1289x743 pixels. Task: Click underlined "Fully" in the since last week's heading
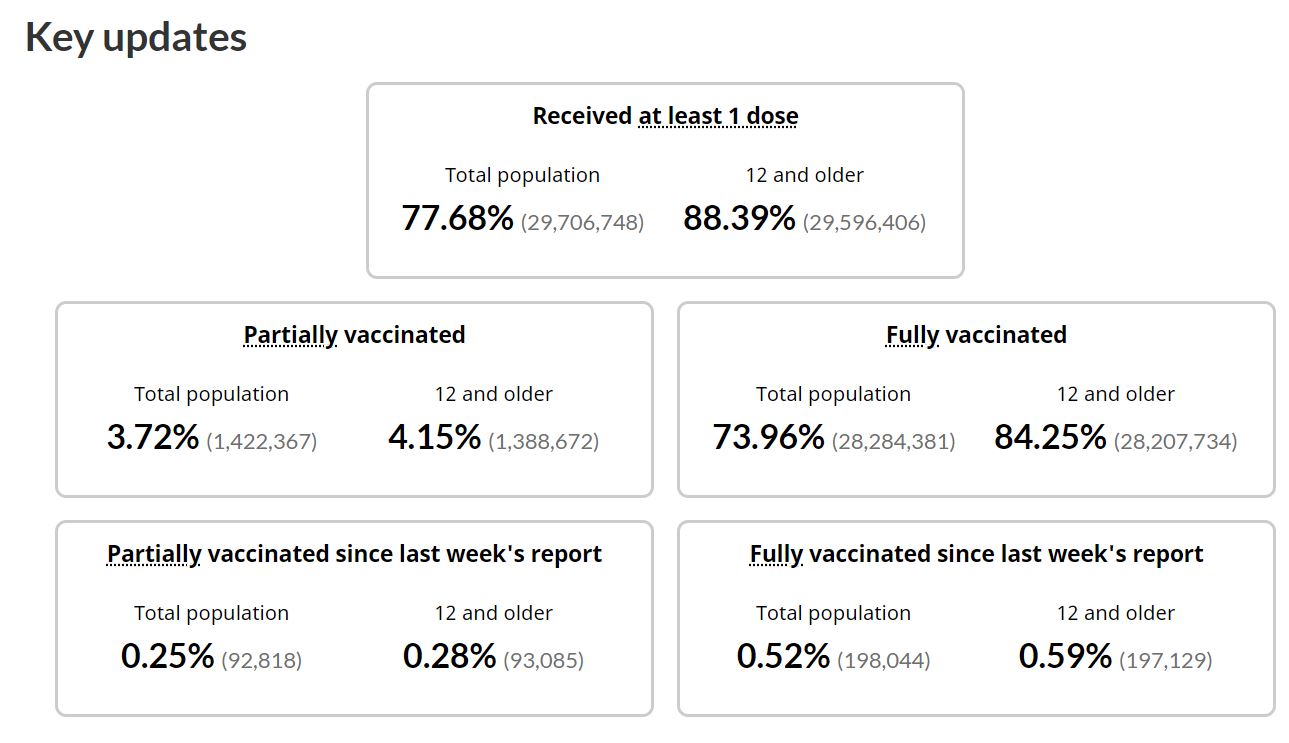click(776, 554)
